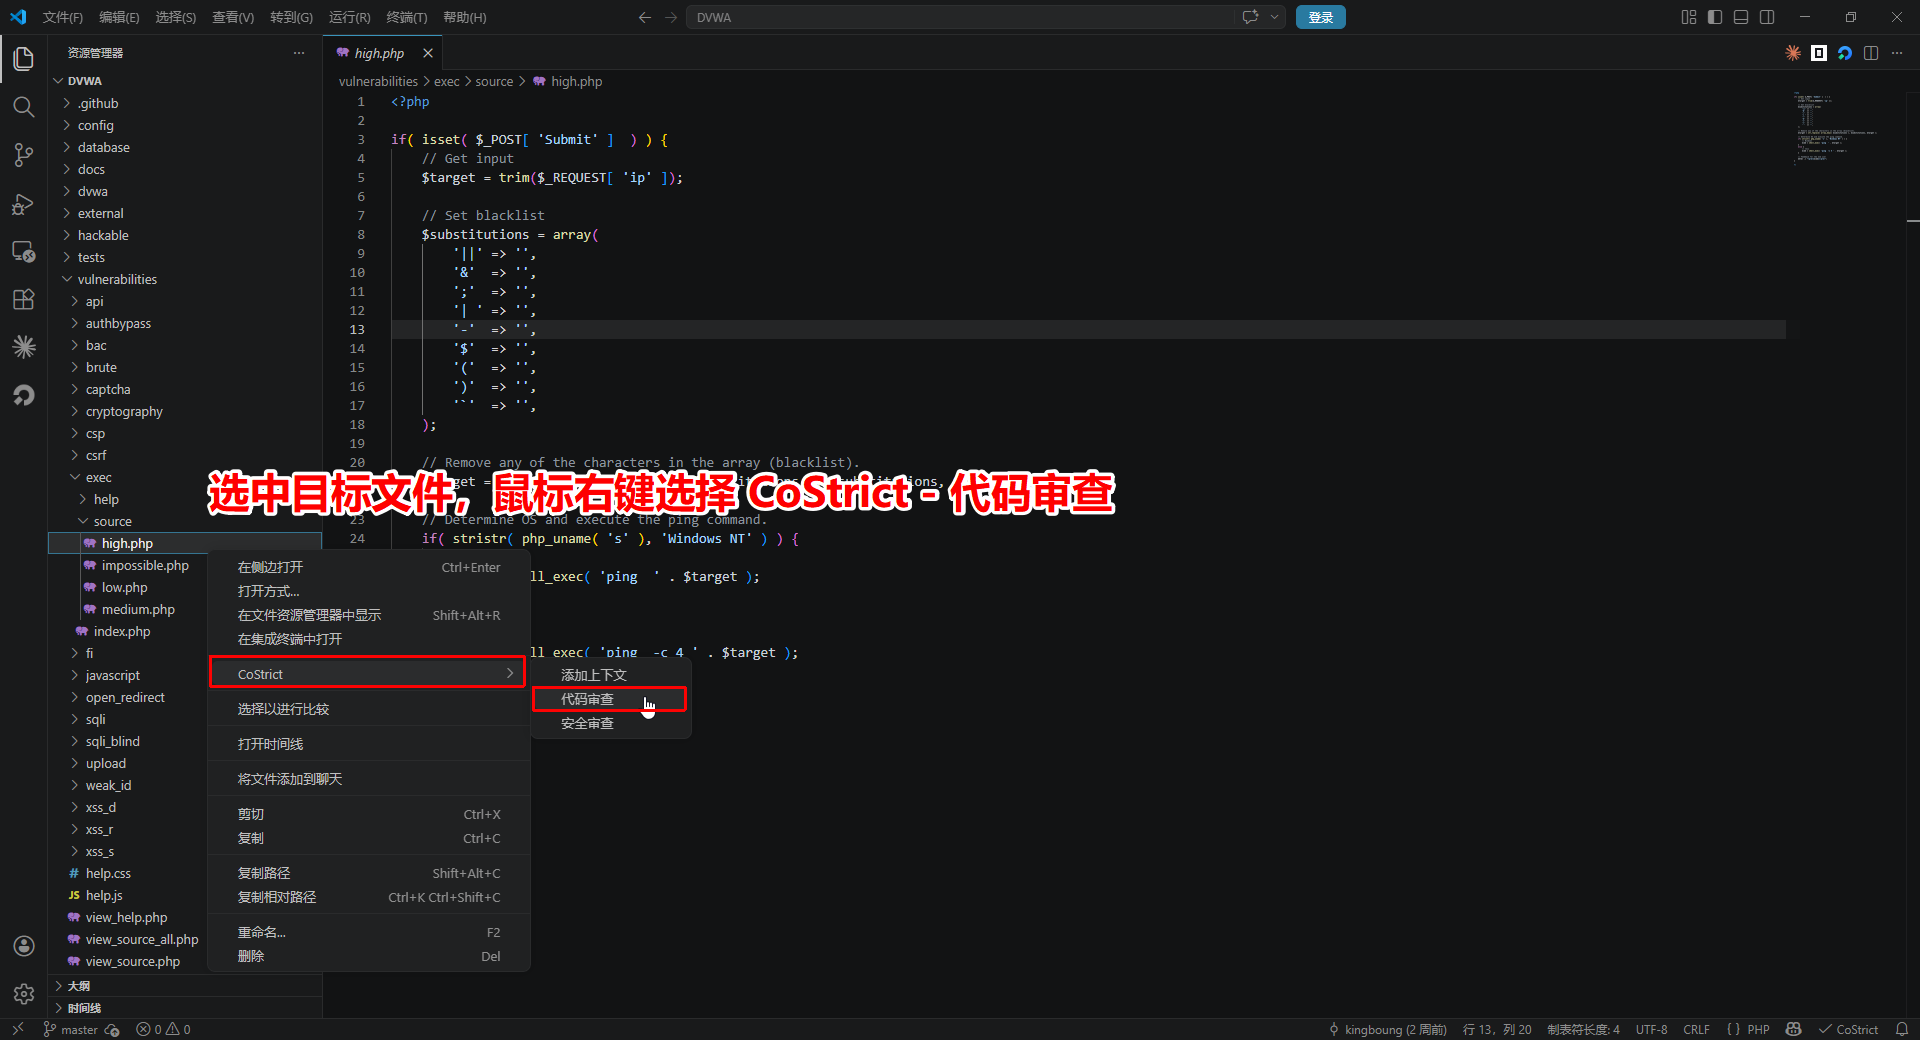
Task: Open notifications bell in status bar
Action: tap(1902, 1029)
